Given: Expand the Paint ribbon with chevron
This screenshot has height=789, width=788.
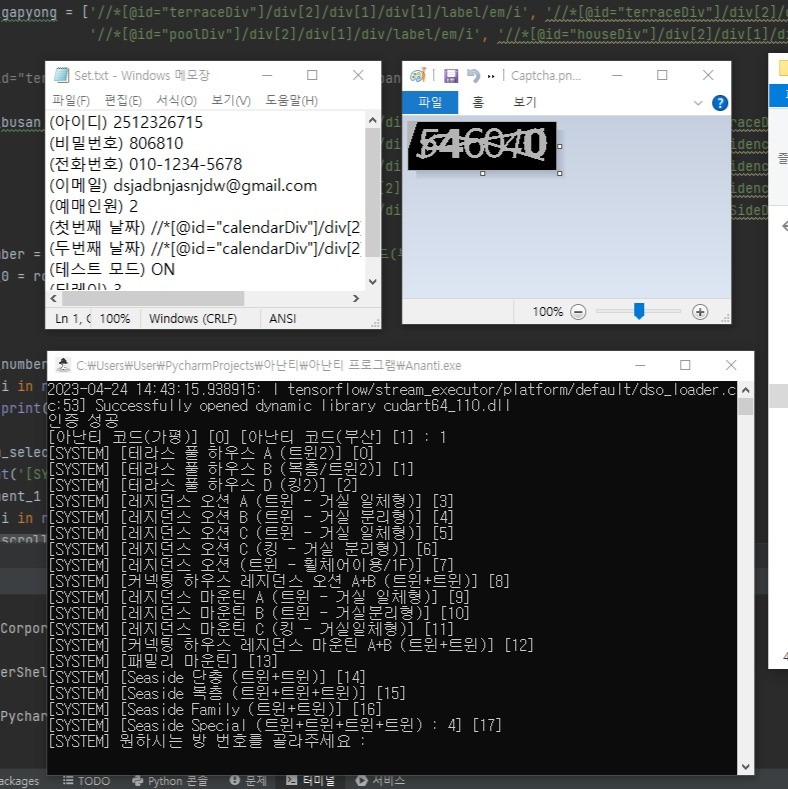Looking at the screenshot, I should (698, 103).
